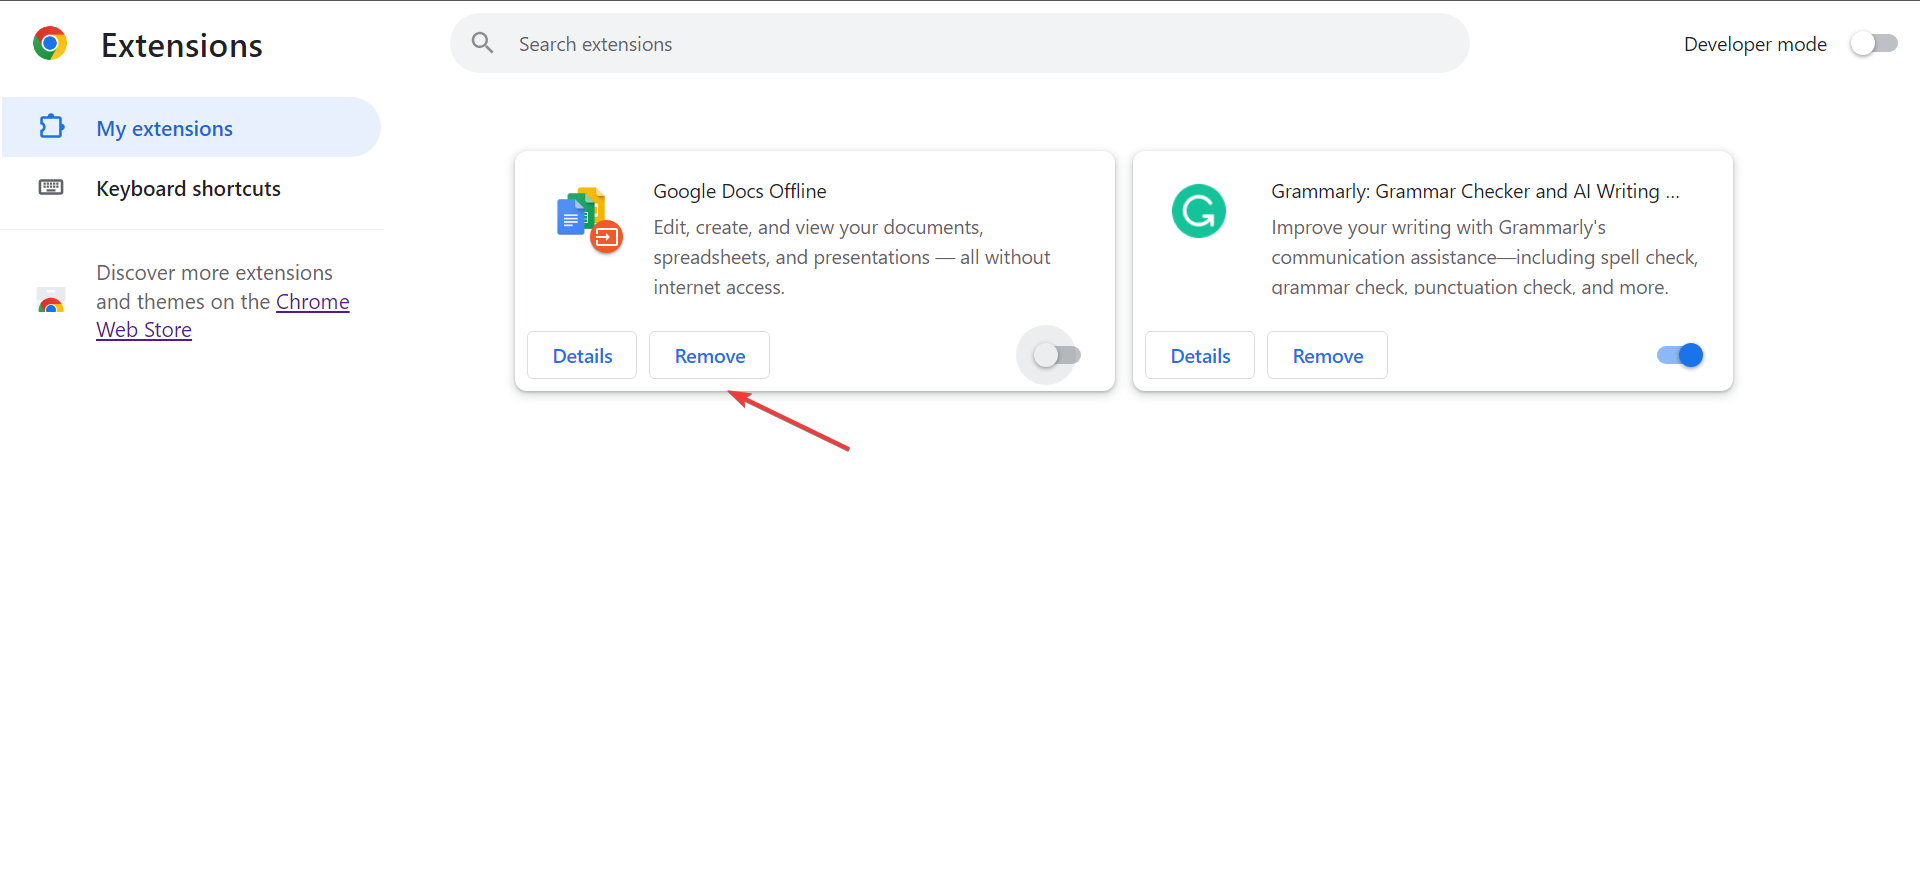The width and height of the screenshot is (1920, 893).
Task: Click the Google Docs Offline title text
Action: click(740, 191)
